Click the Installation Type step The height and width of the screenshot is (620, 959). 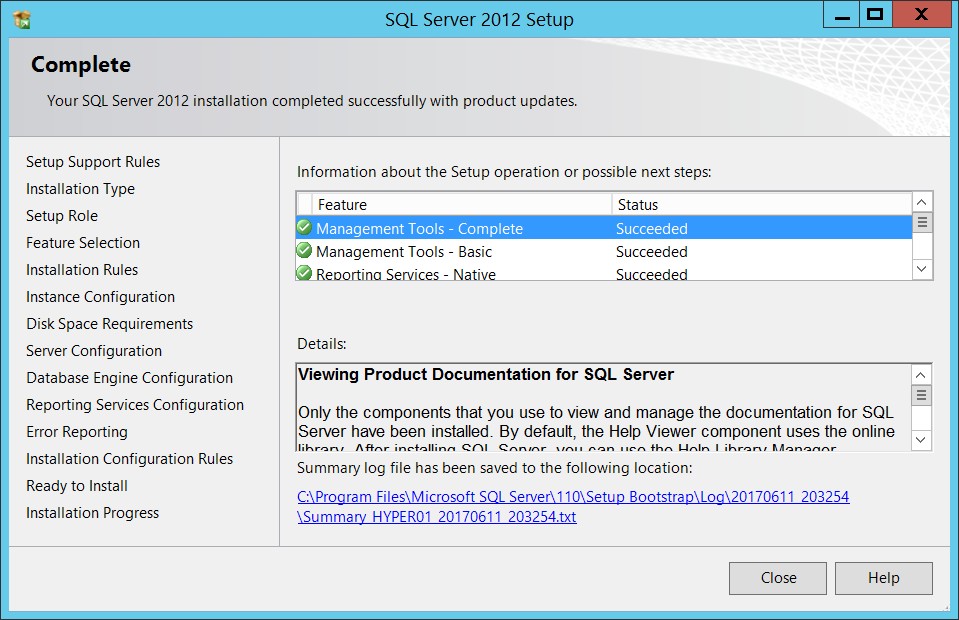coord(80,189)
